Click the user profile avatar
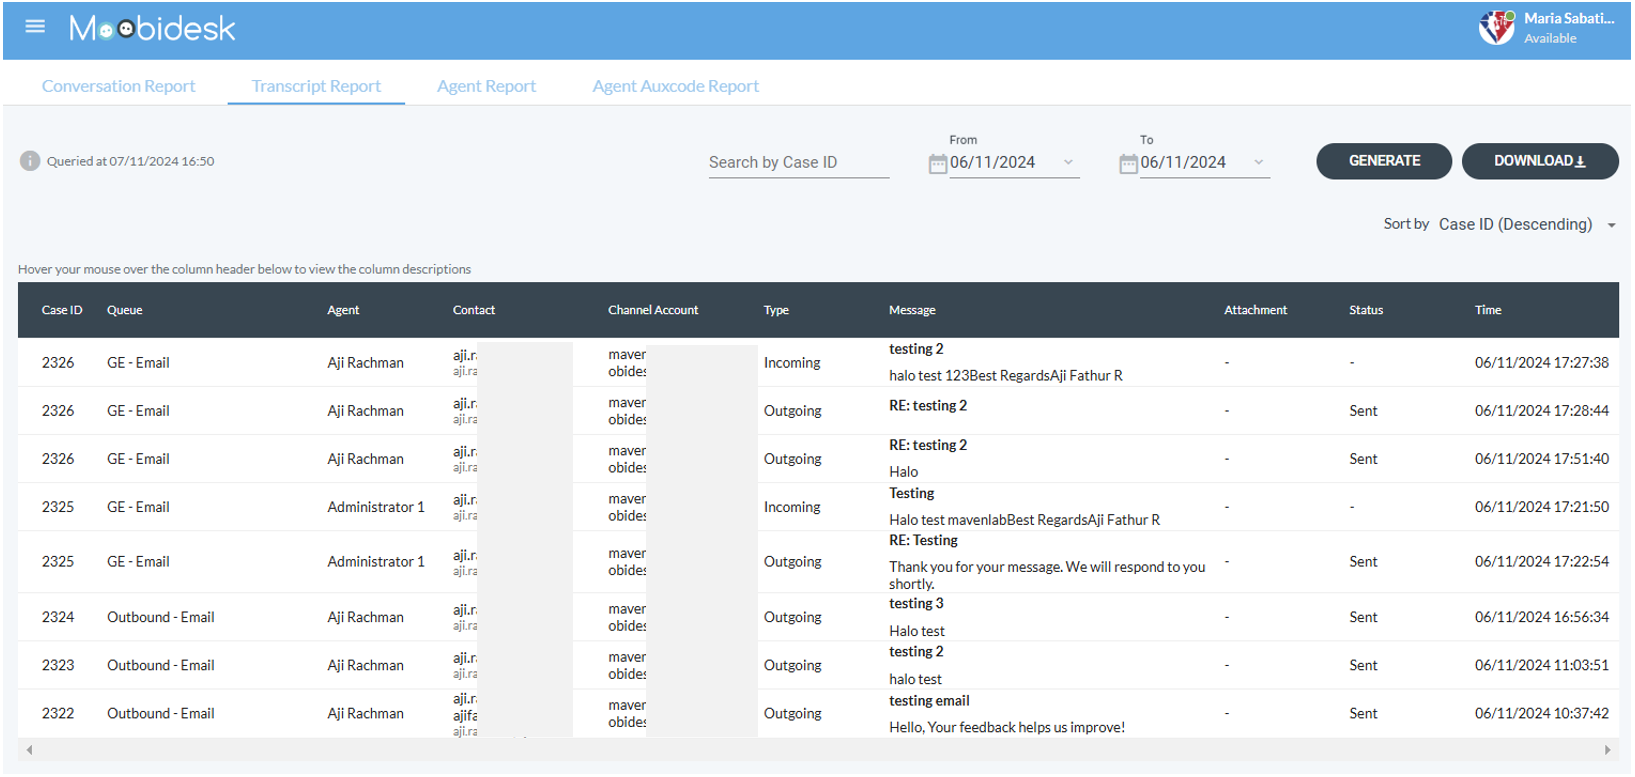This screenshot has width=1635, height=777. (1496, 28)
